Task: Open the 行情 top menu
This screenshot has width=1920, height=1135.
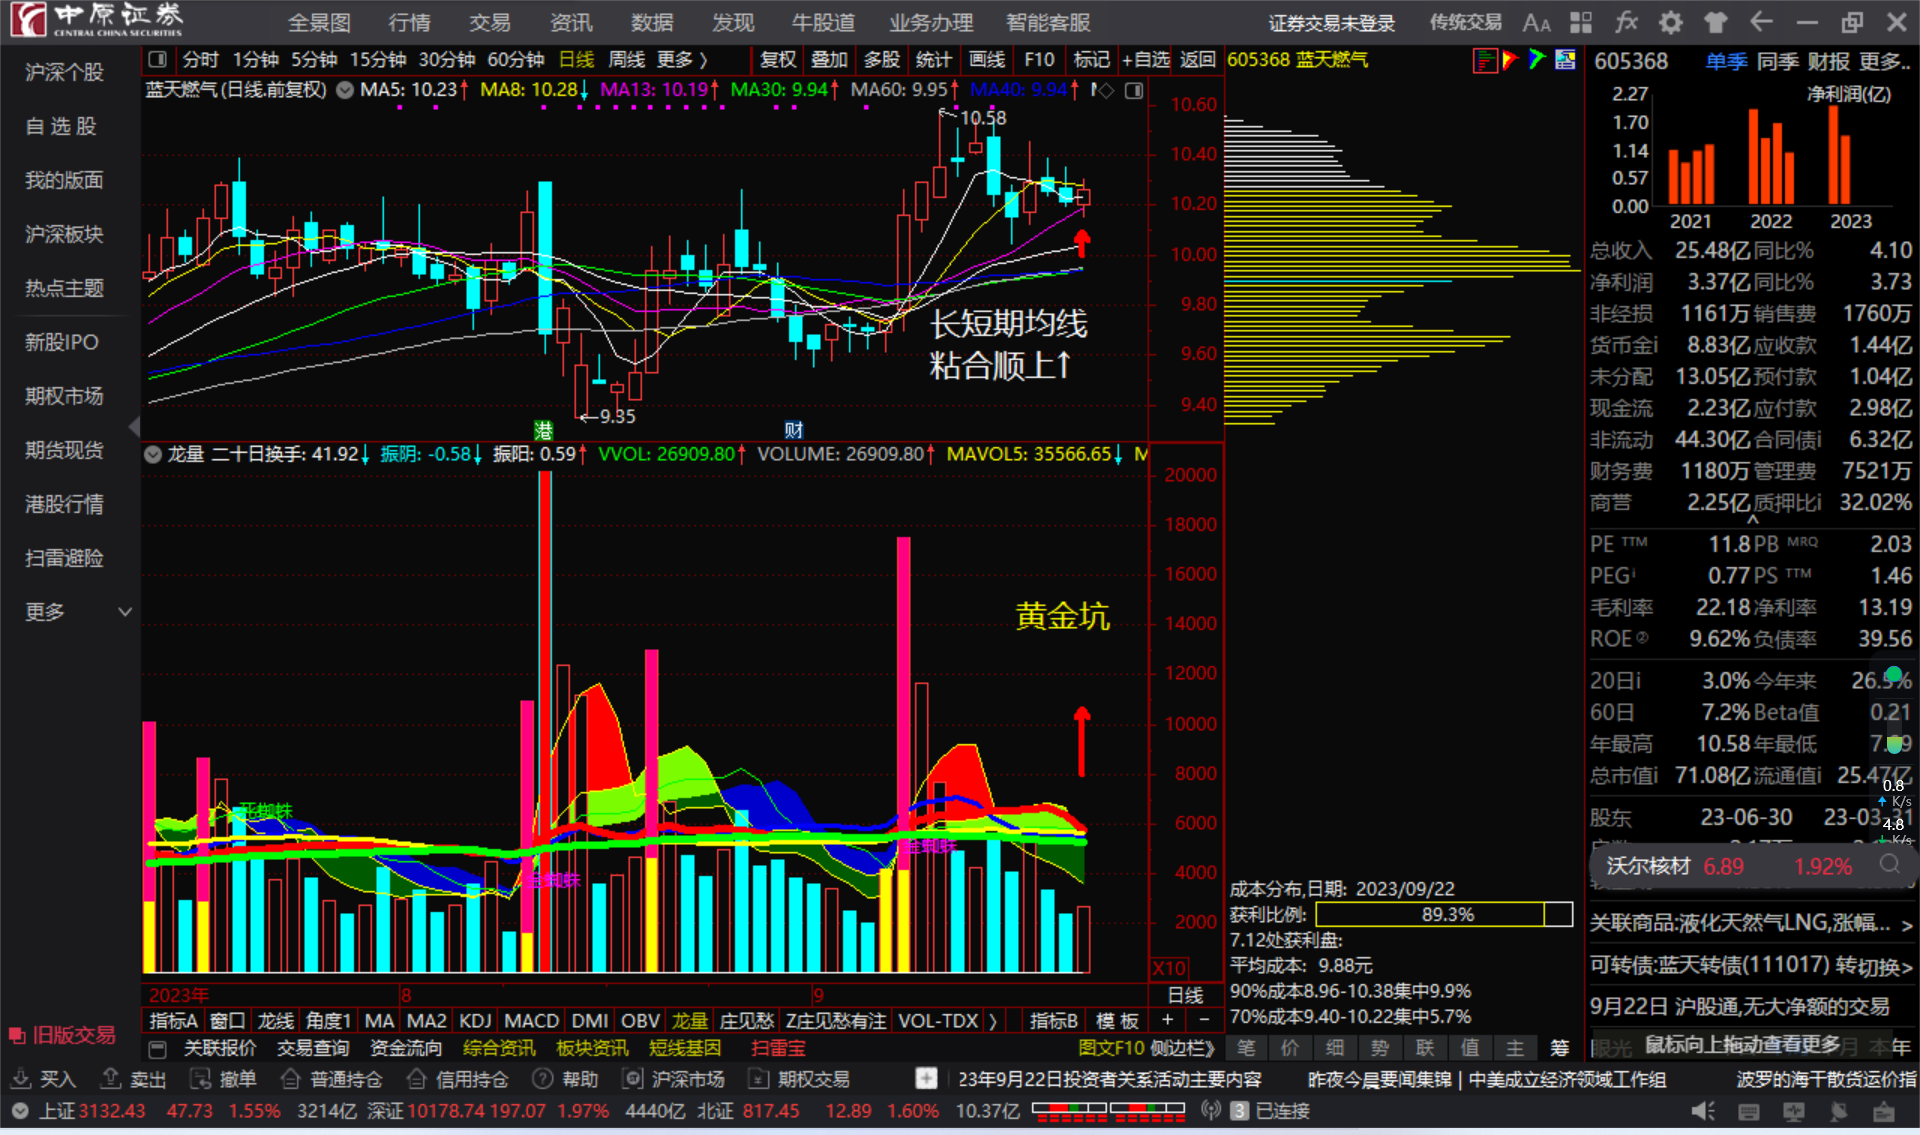Action: 409,23
